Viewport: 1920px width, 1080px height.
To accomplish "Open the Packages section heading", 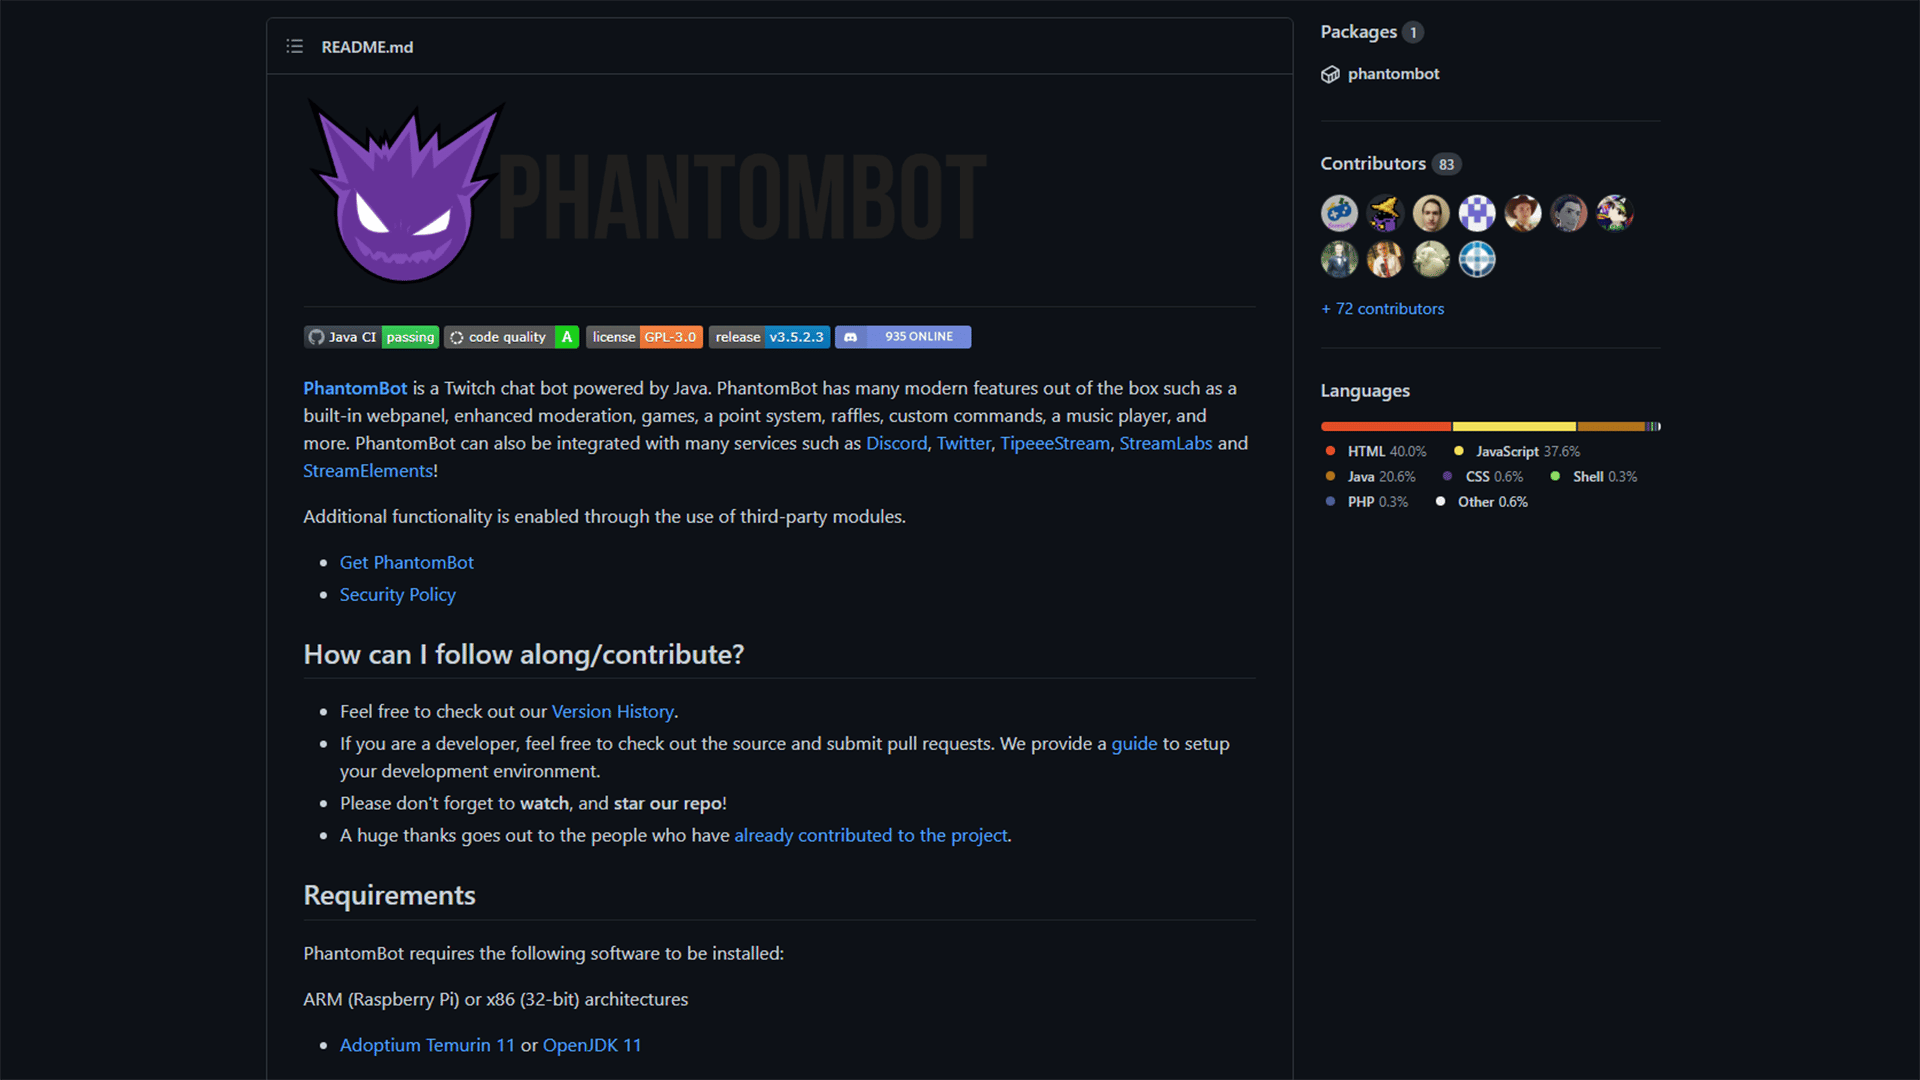I will click(1359, 32).
